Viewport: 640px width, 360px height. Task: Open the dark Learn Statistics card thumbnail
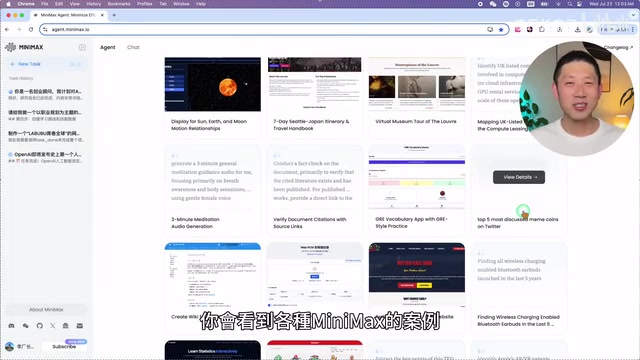point(213,350)
